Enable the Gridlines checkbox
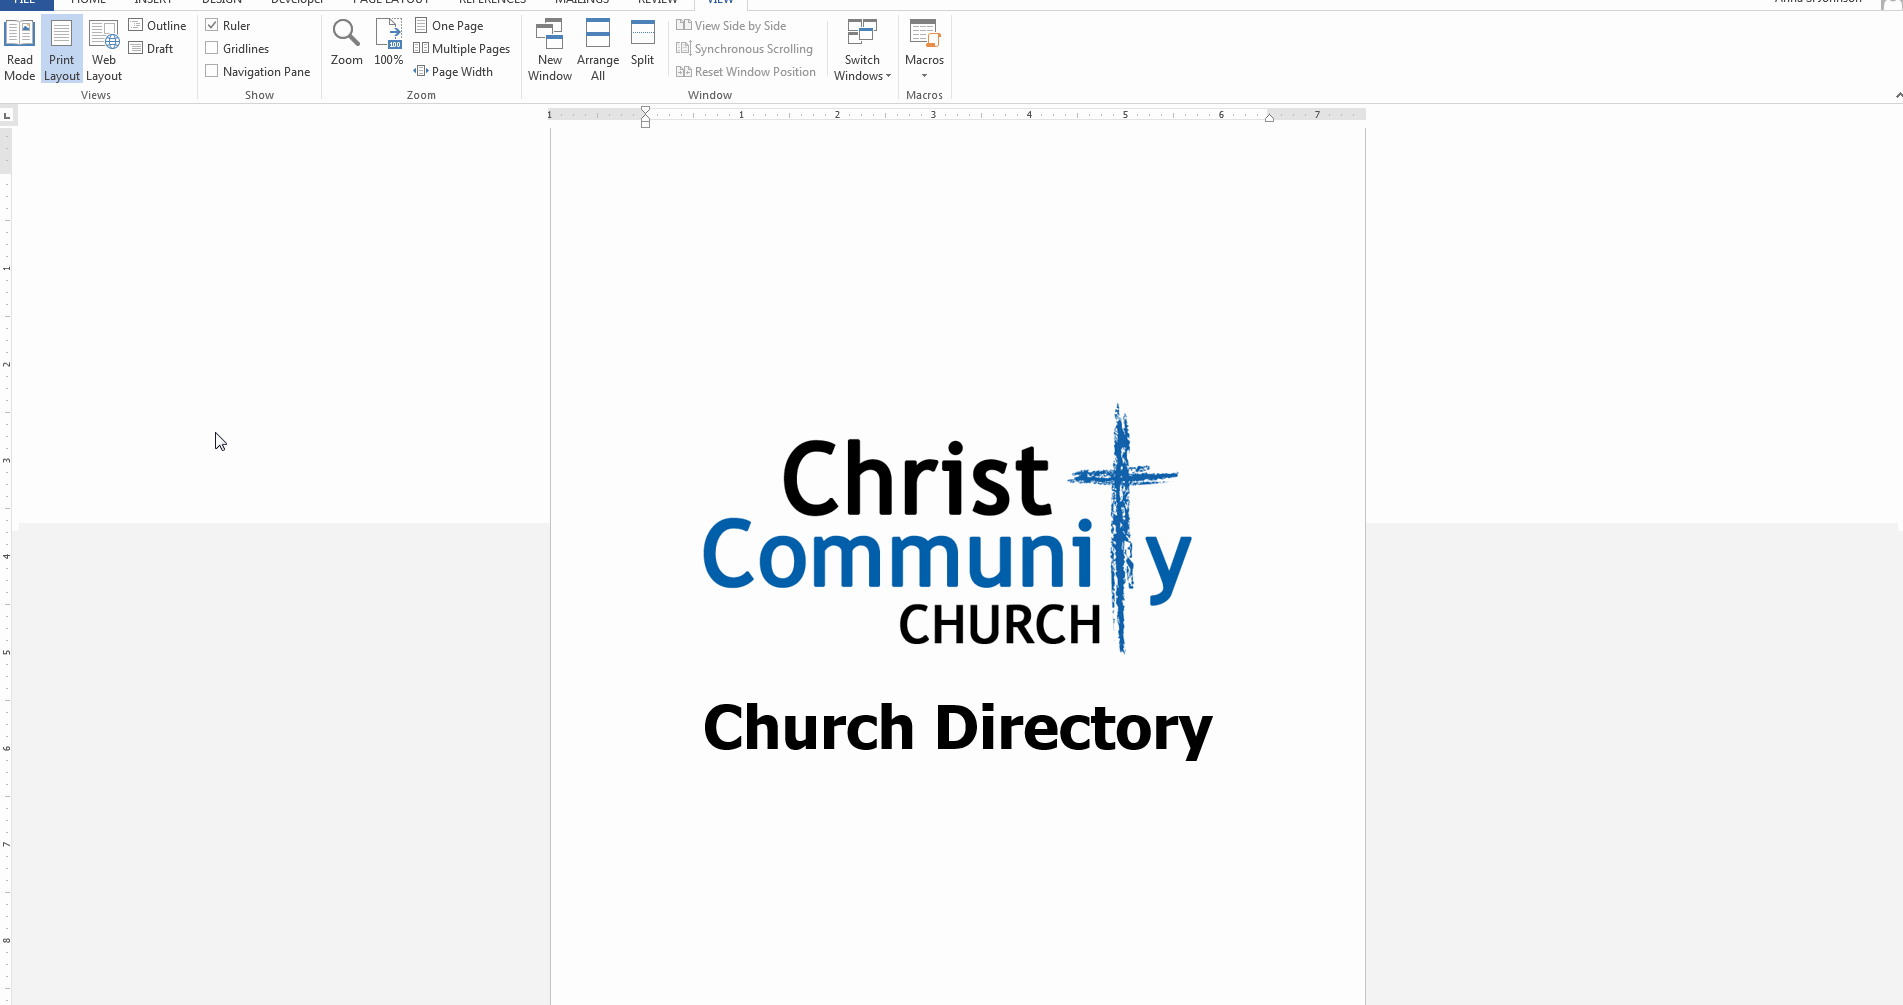 click(212, 48)
